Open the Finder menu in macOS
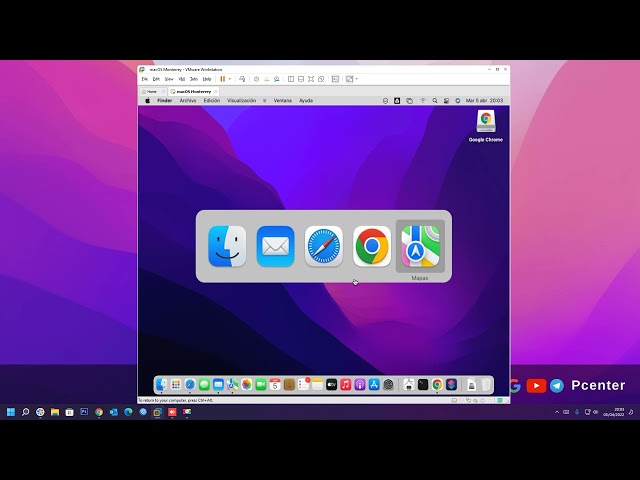 pyautogui.click(x=164, y=100)
